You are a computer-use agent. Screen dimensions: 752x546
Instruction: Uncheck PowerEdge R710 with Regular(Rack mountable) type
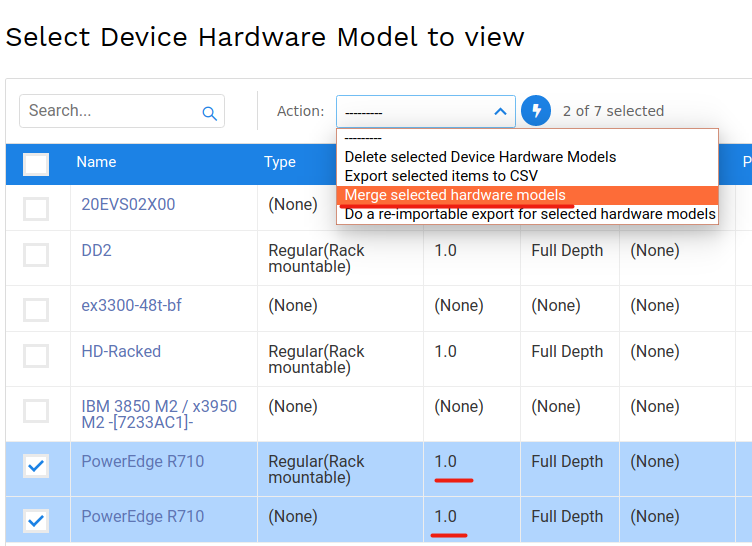click(36, 466)
